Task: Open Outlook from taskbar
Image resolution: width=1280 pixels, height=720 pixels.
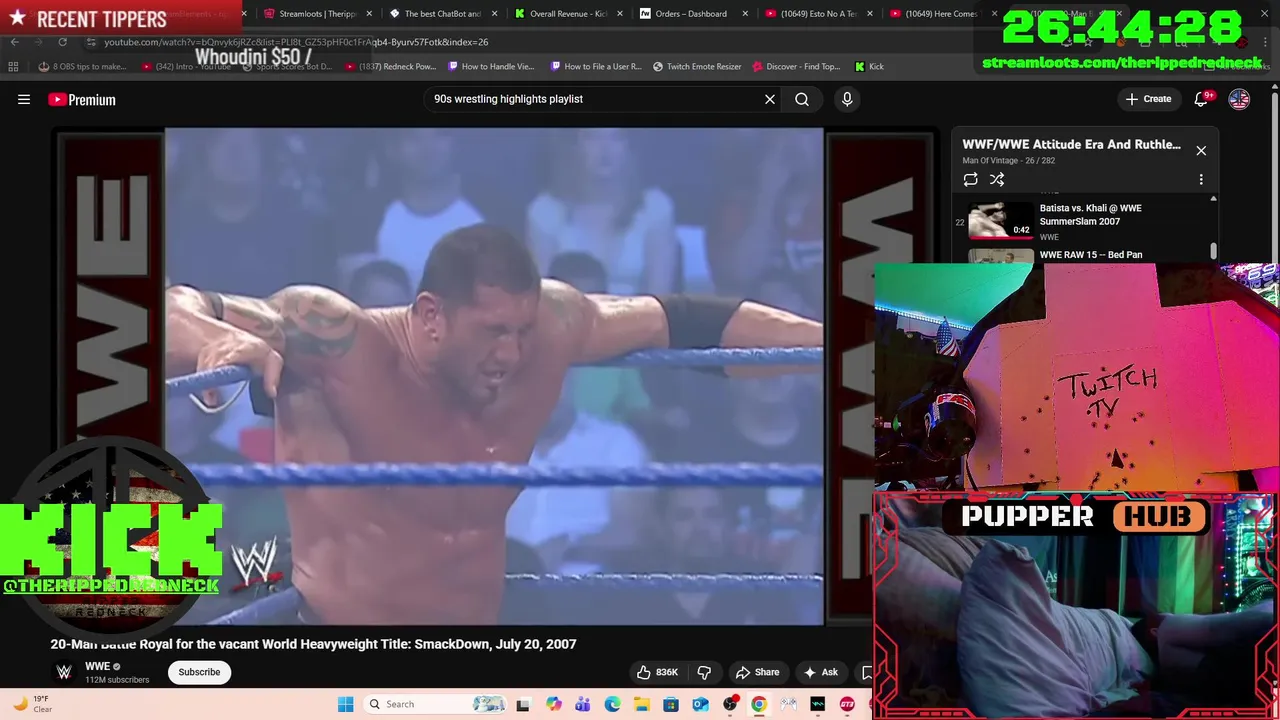Action: 700,704
